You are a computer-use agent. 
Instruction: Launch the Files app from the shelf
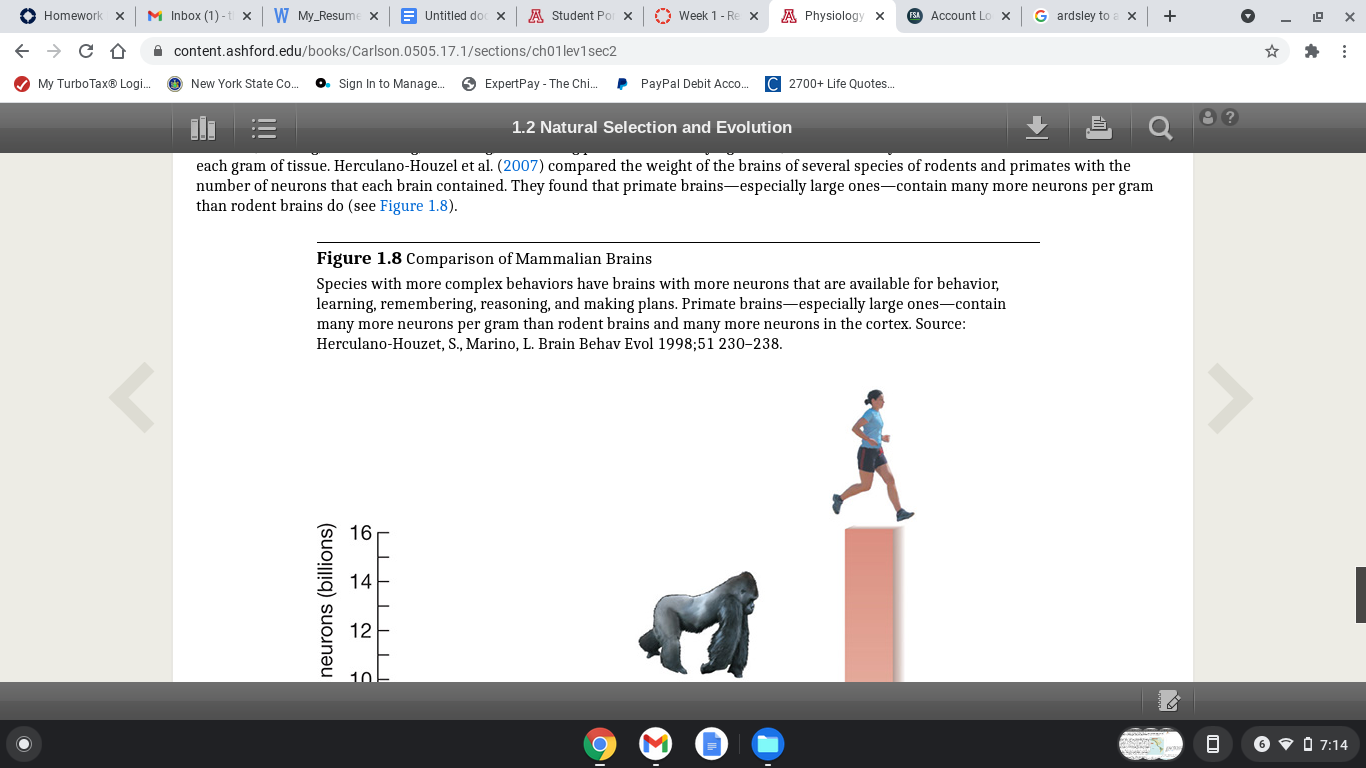[x=768, y=744]
